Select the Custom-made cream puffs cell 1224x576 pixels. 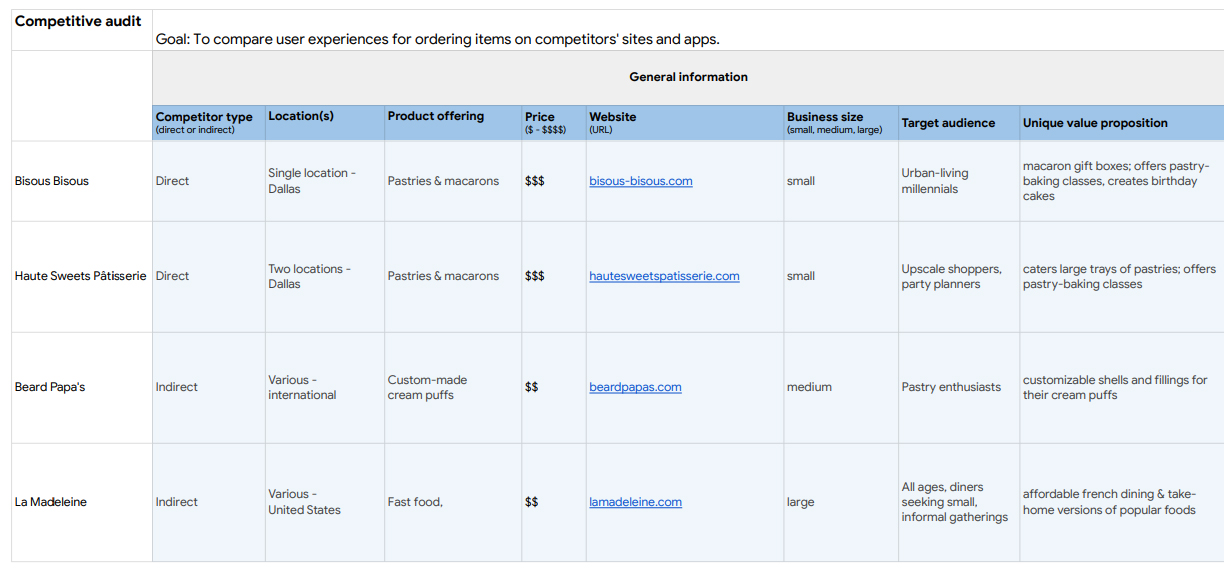click(427, 387)
